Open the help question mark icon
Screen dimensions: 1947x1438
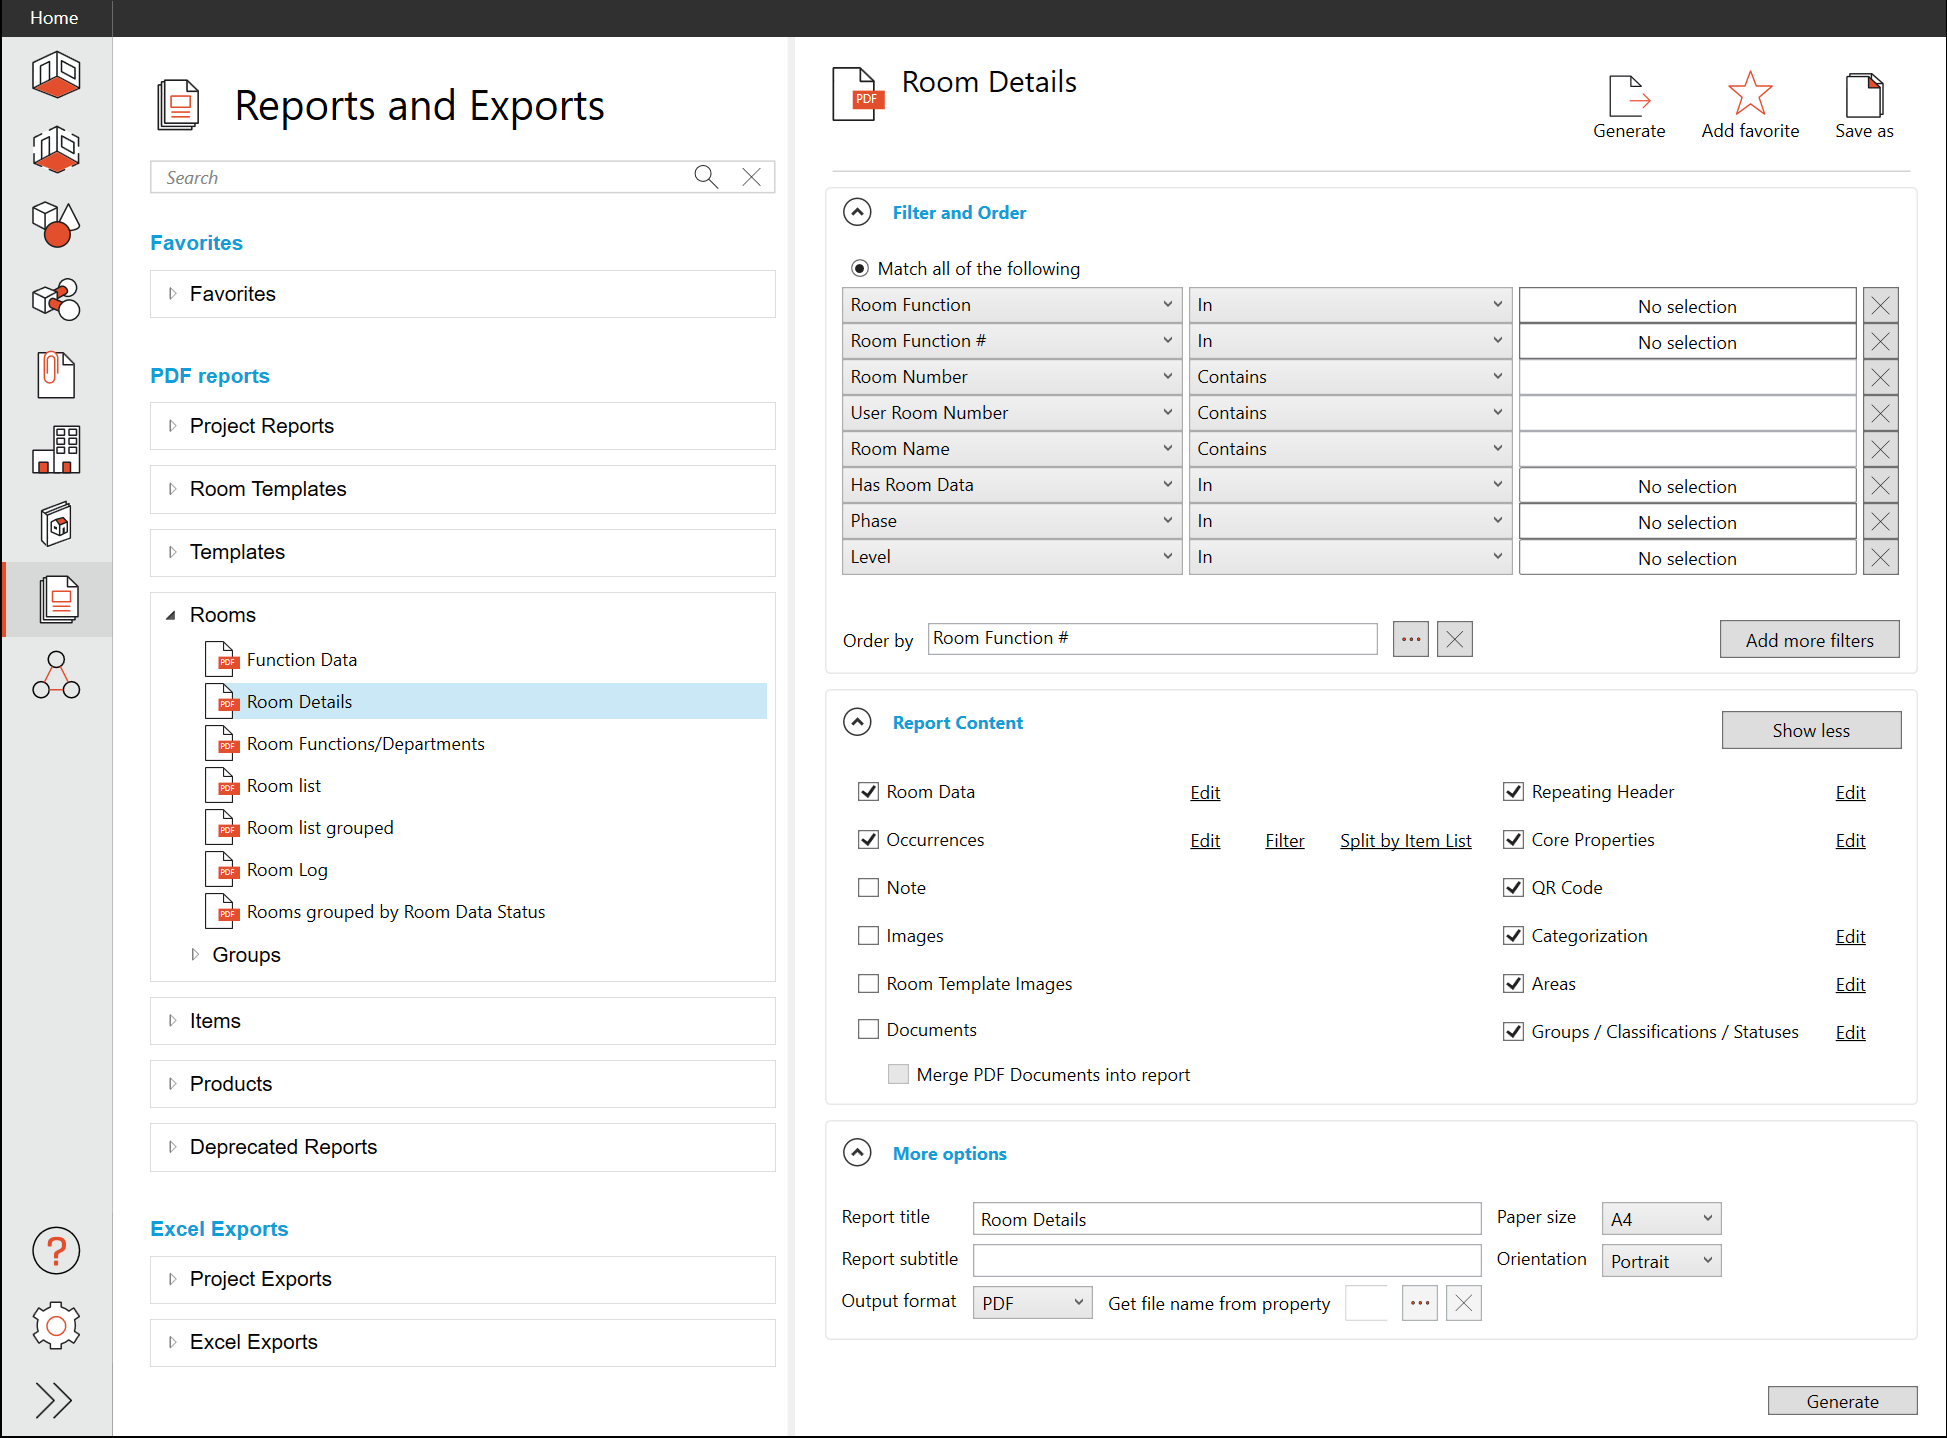coord(56,1251)
